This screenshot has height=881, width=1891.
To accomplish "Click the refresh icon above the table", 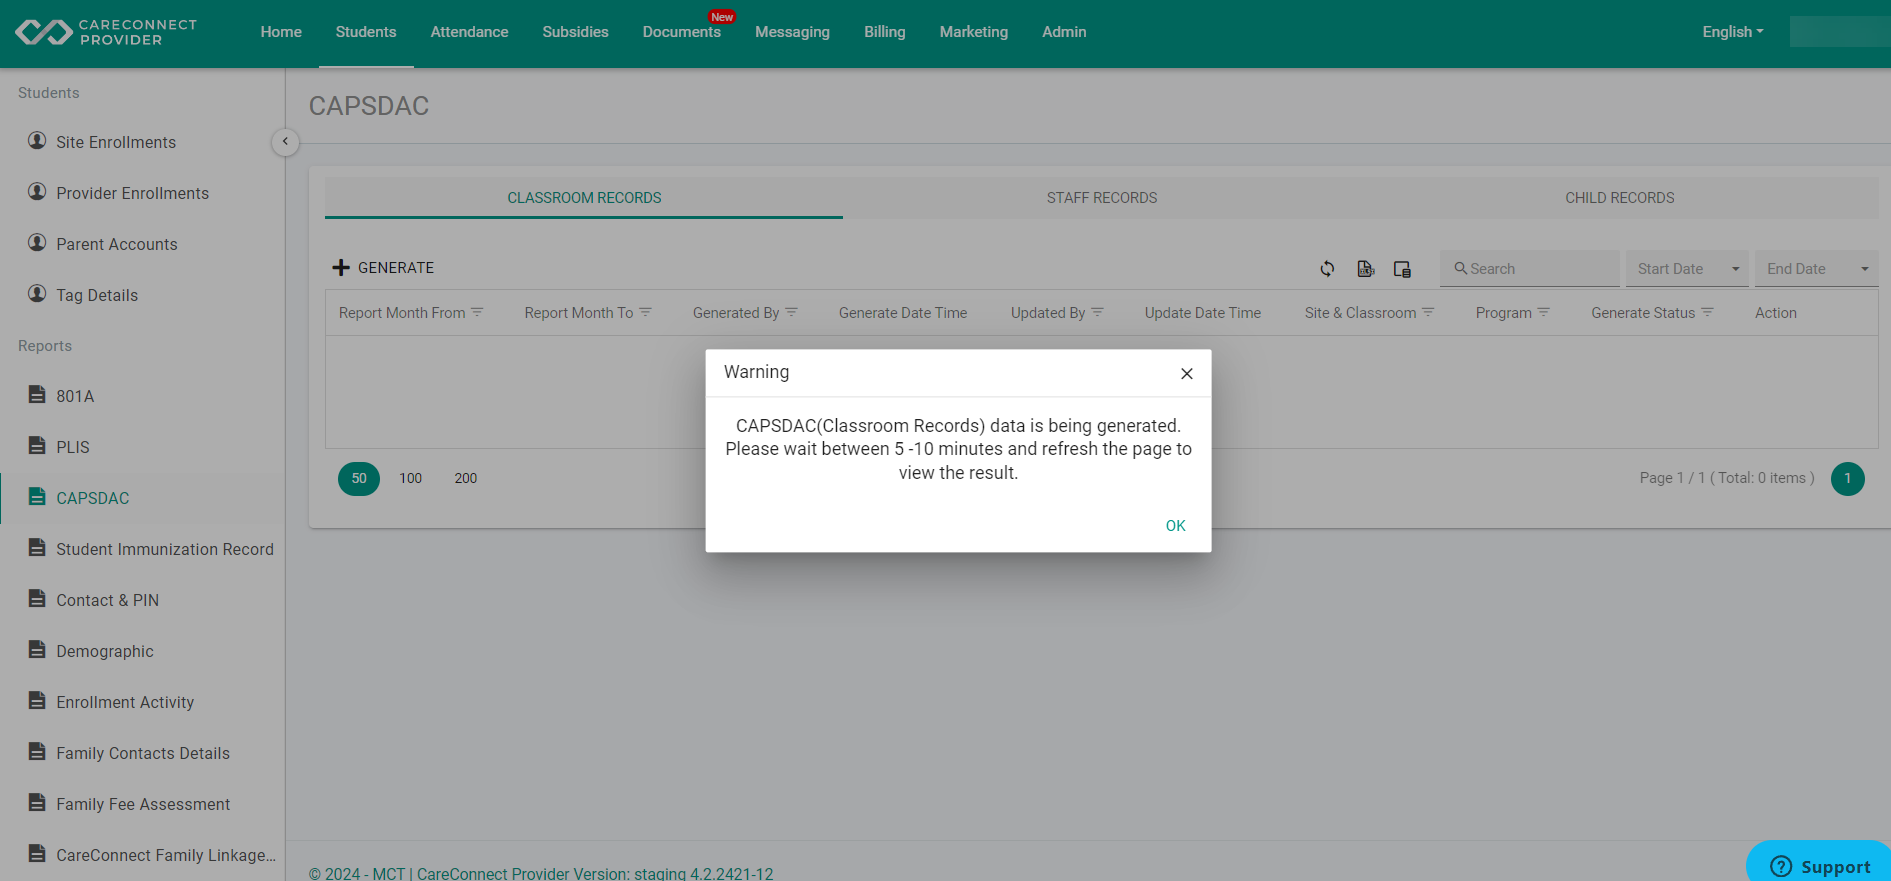I will 1327,268.
